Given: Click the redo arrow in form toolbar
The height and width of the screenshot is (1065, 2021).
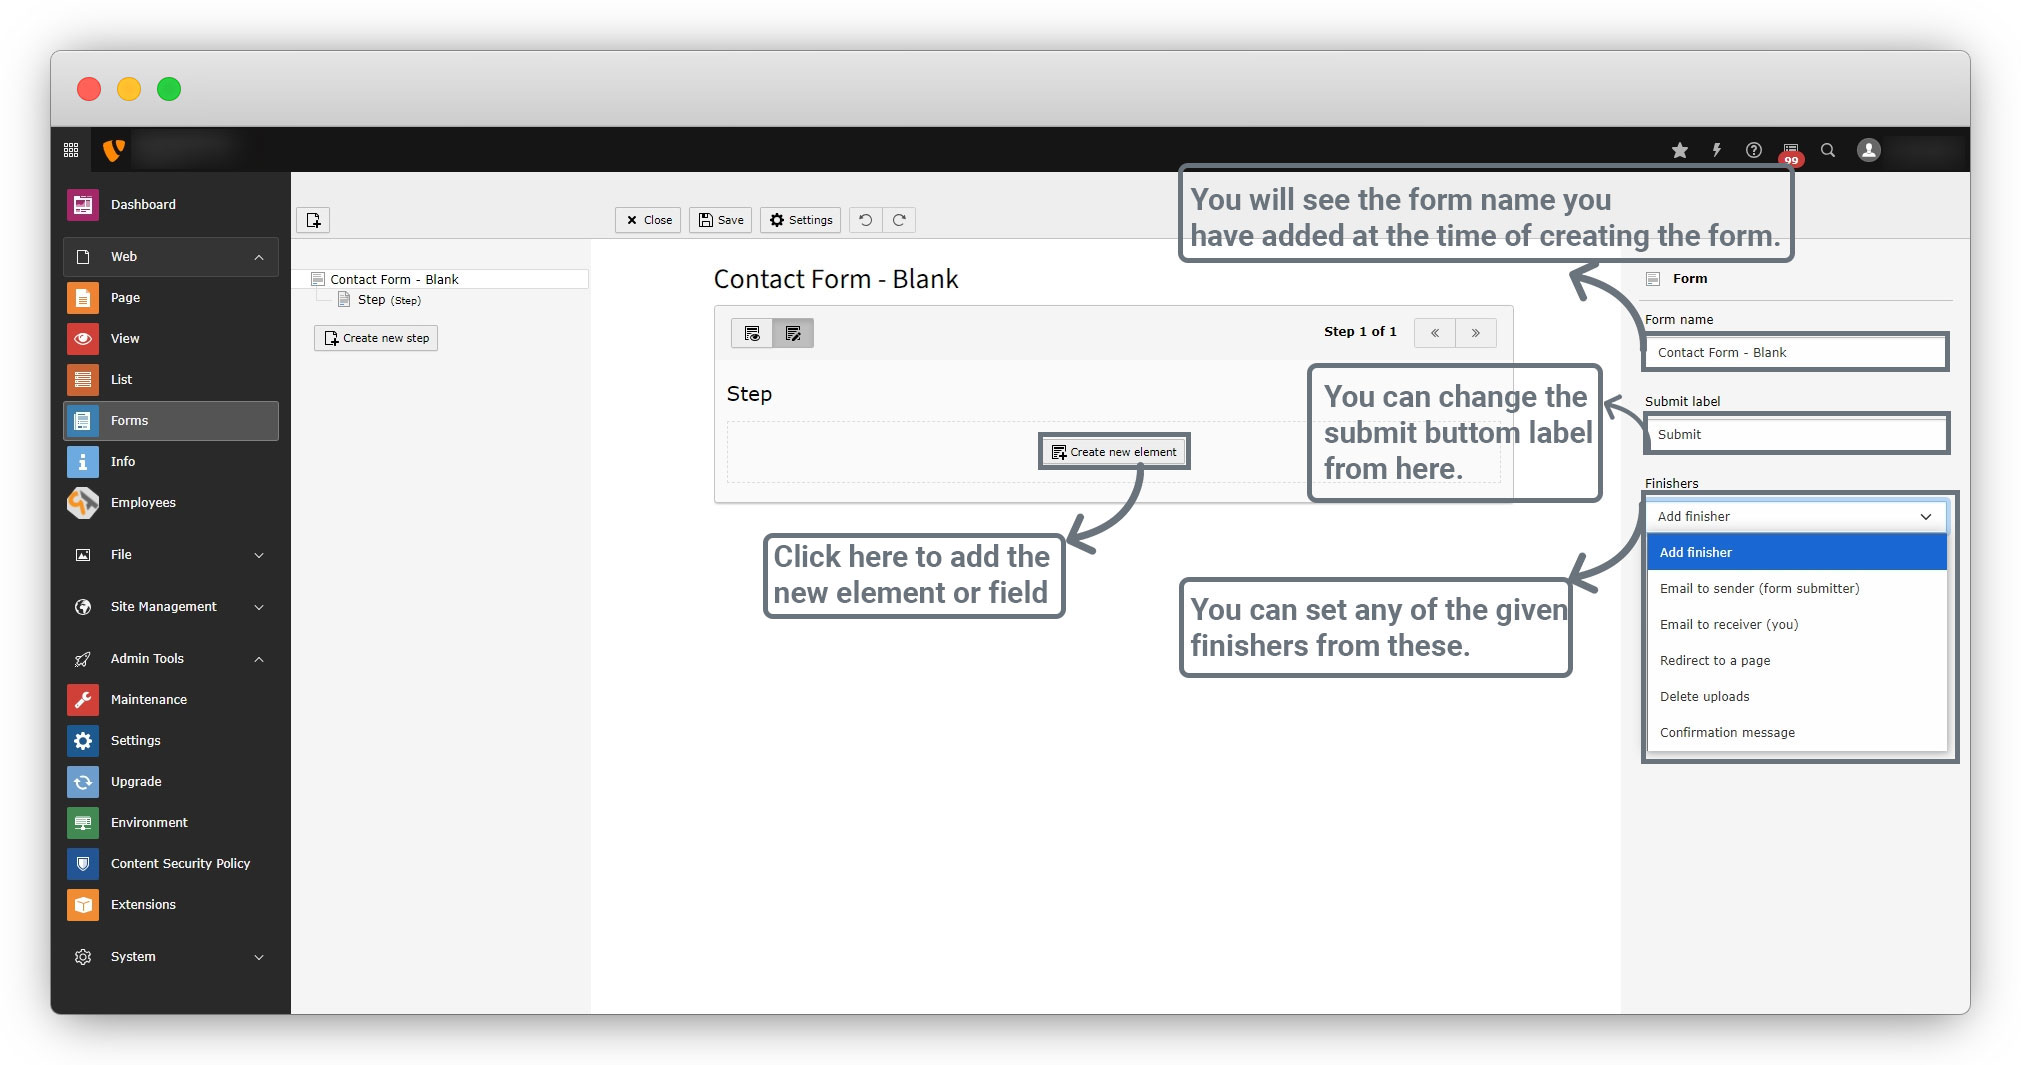Looking at the screenshot, I should pyautogui.click(x=899, y=220).
